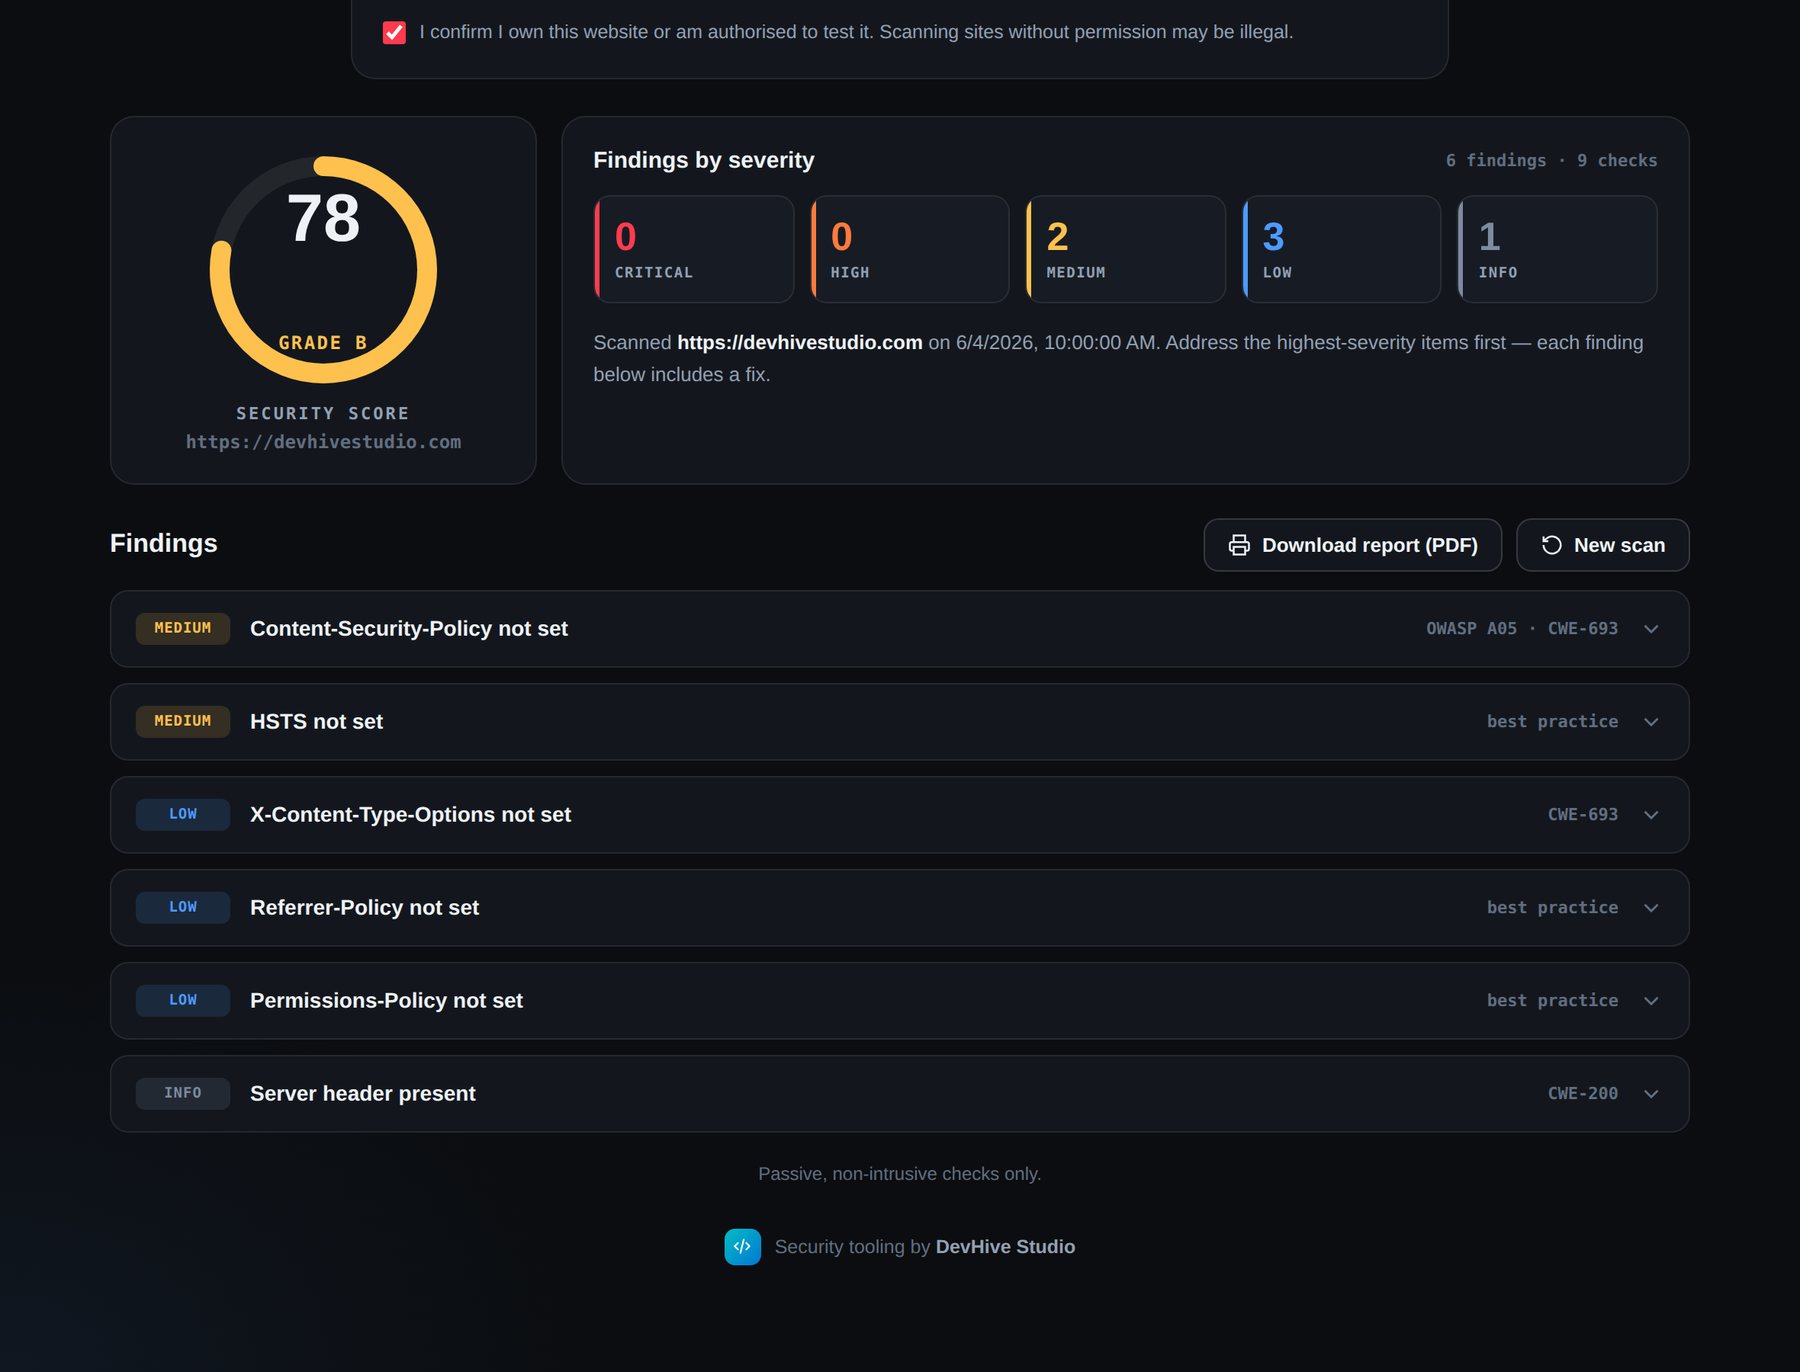Viewport: 1800px width, 1372px height.
Task: Click the LOW badge on X-Content-Type-Options row
Action: [183, 815]
